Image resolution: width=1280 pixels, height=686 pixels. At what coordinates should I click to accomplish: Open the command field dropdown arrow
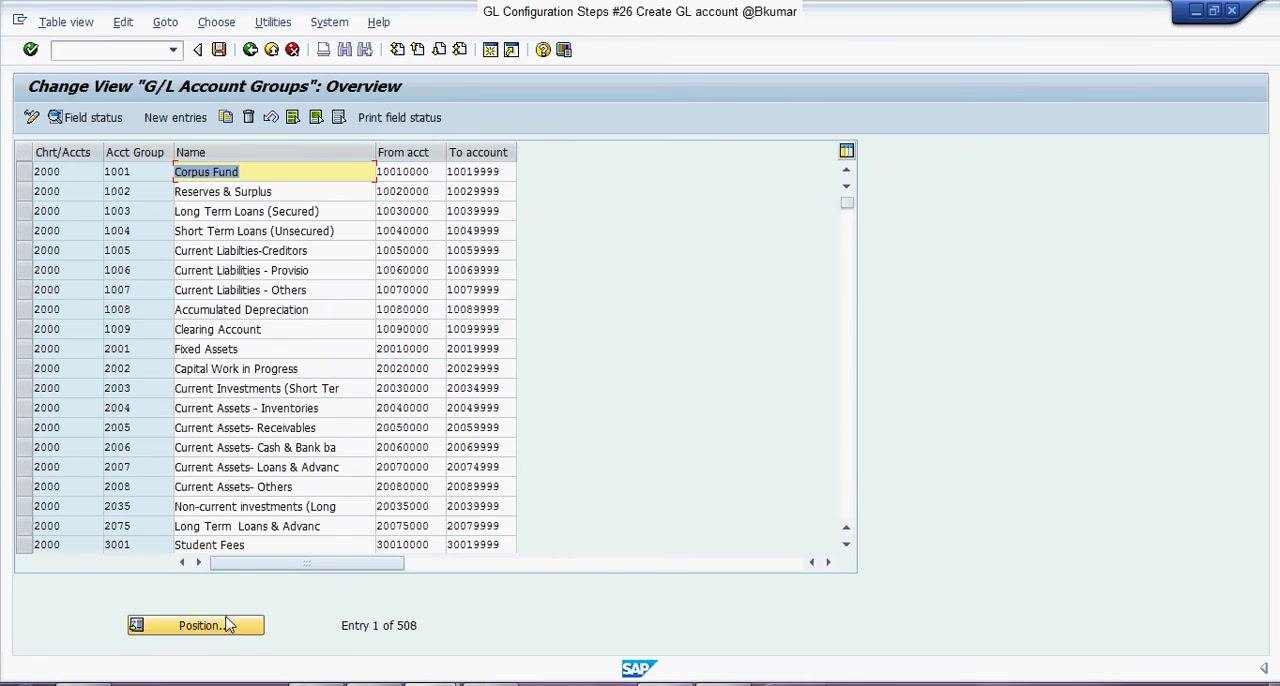[x=173, y=50]
